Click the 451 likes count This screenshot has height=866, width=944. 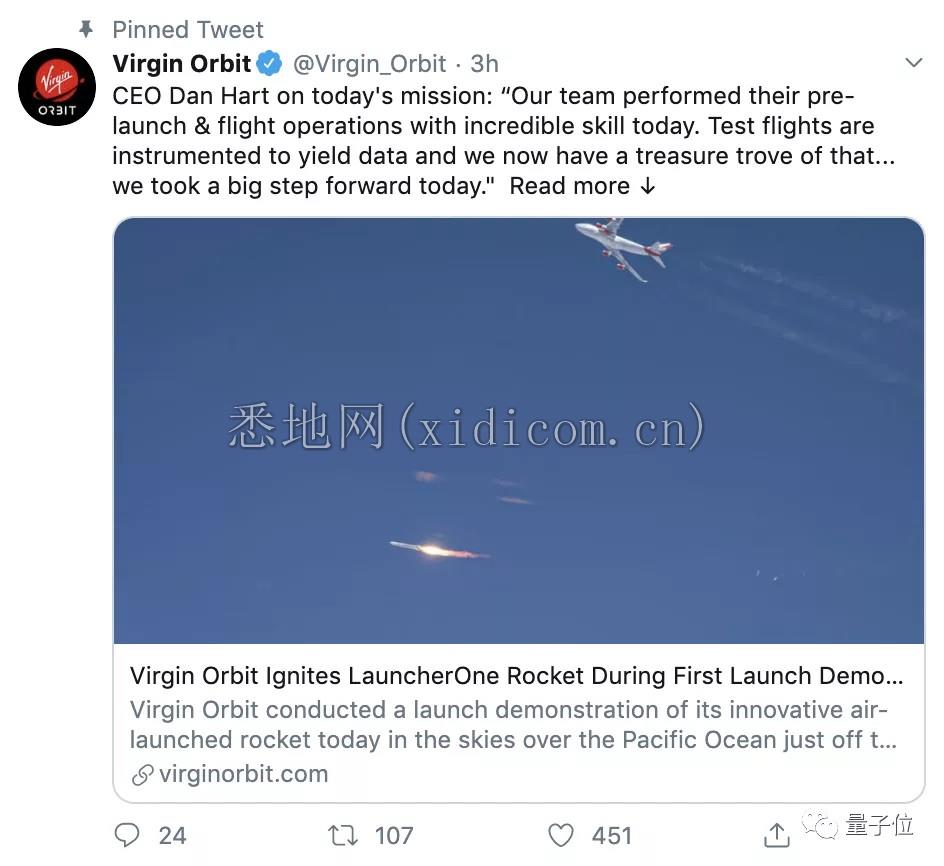[612, 836]
